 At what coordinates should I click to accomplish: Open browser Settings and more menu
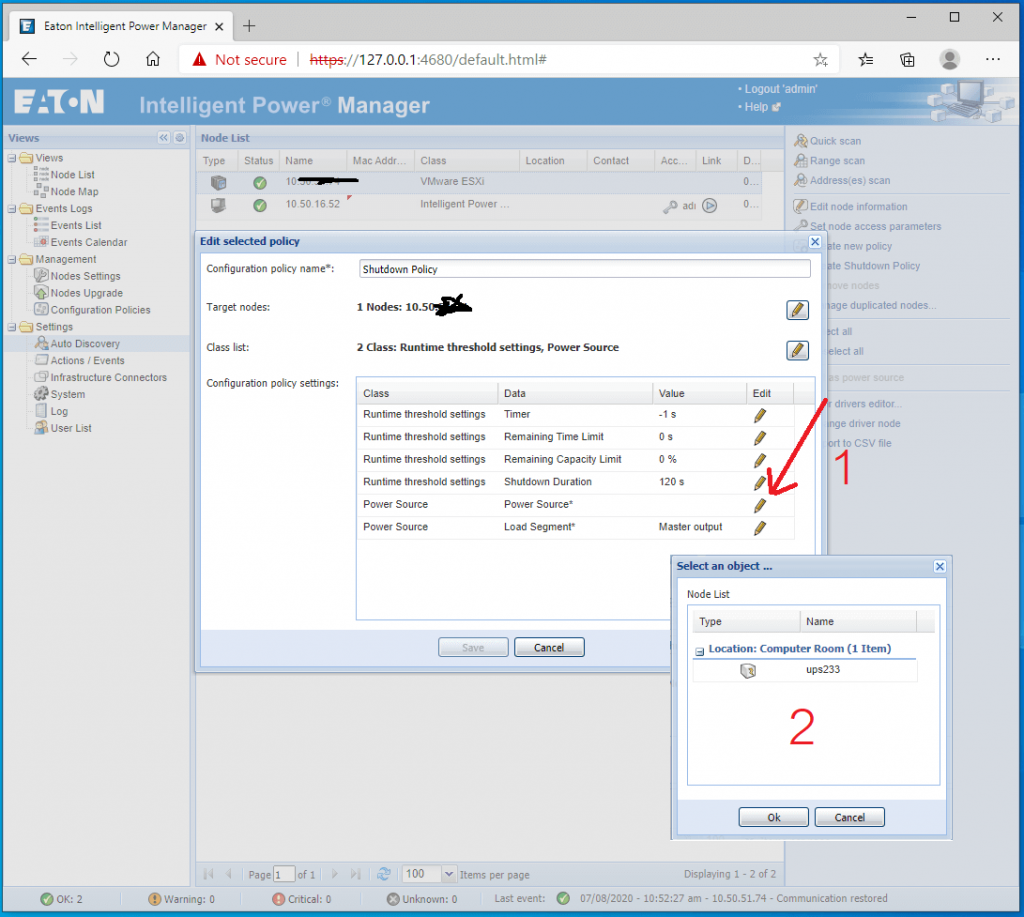(x=993, y=59)
